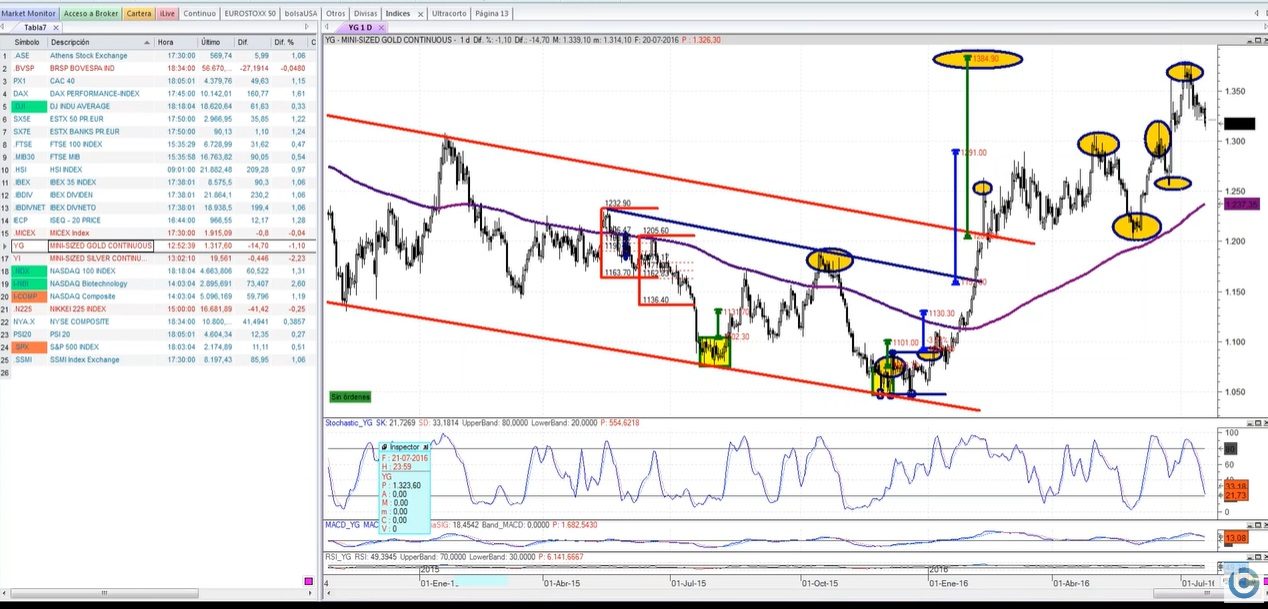Close the Indices page tab

pyautogui.click(x=422, y=14)
